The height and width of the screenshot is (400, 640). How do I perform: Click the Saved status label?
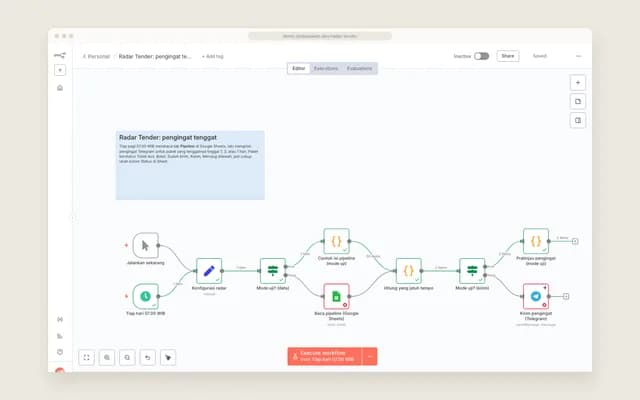(x=540, y=56)
